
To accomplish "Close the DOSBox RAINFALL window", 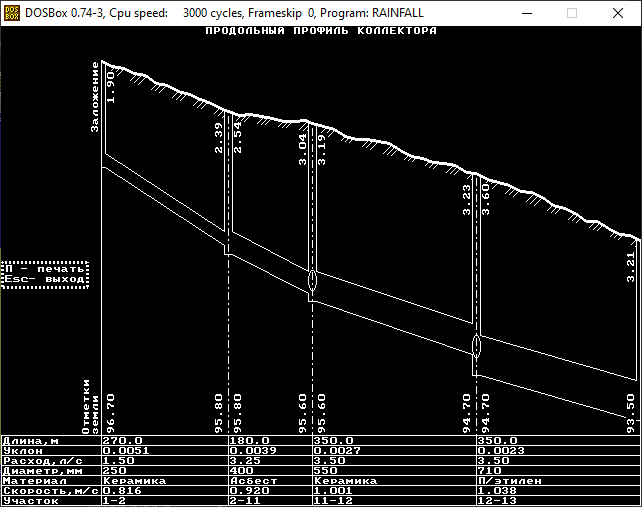I will [617, 13].
